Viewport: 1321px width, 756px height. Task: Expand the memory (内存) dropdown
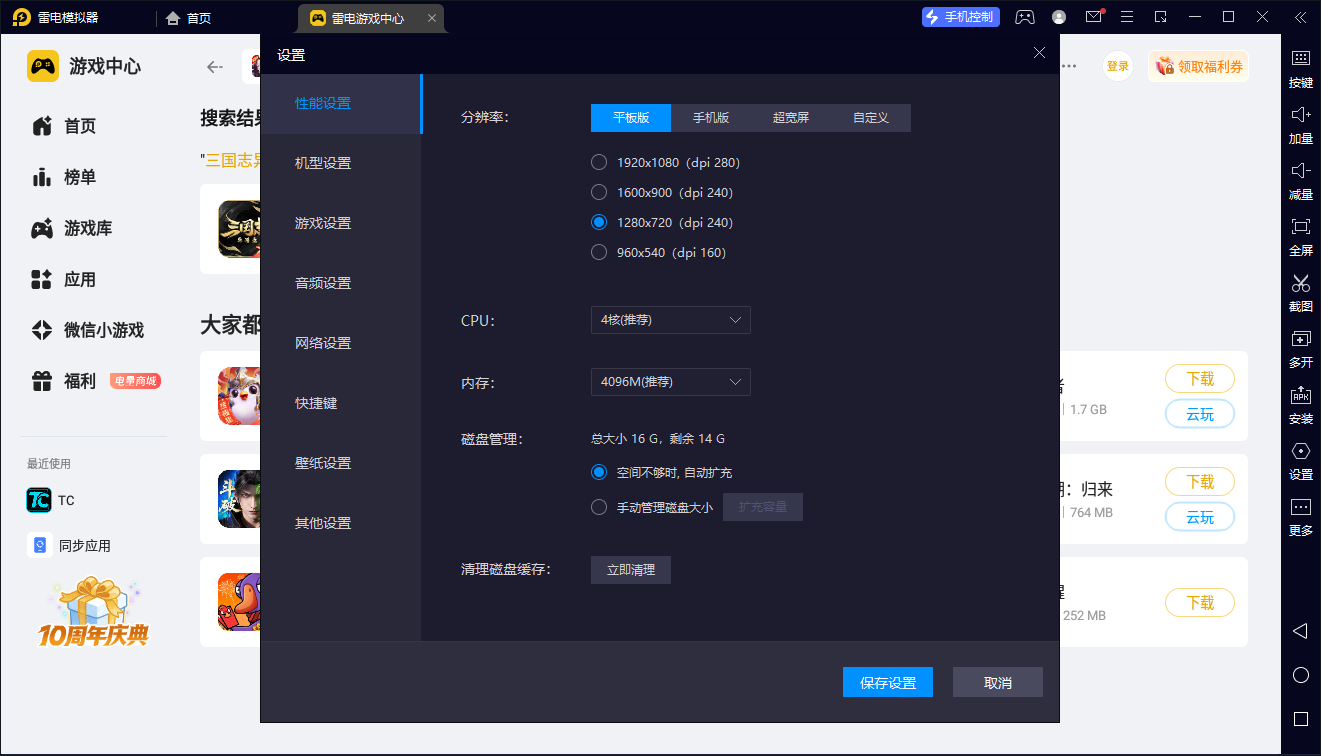coord(670,382)
